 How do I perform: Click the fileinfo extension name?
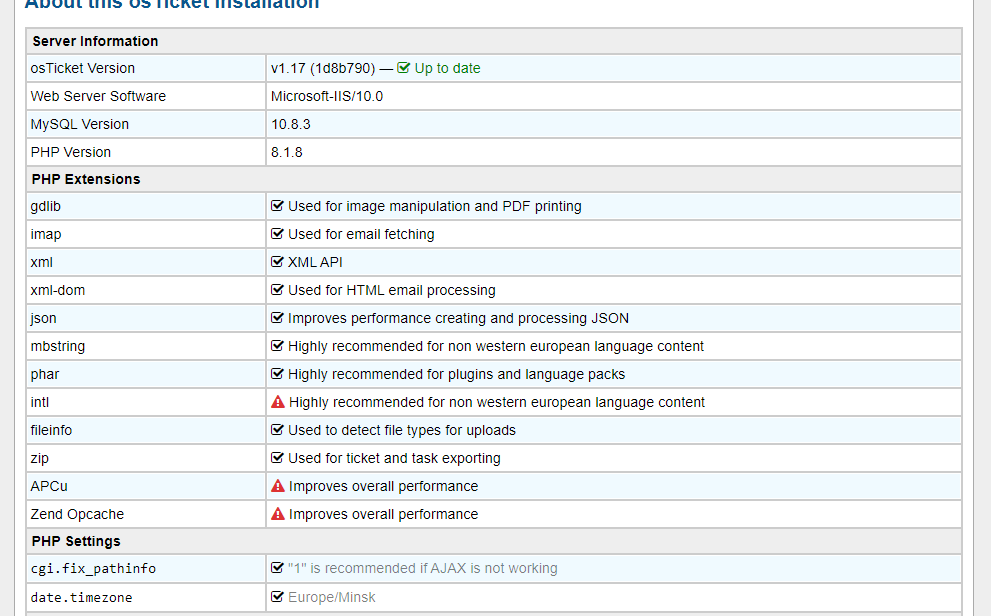click(x=51, y=430)
